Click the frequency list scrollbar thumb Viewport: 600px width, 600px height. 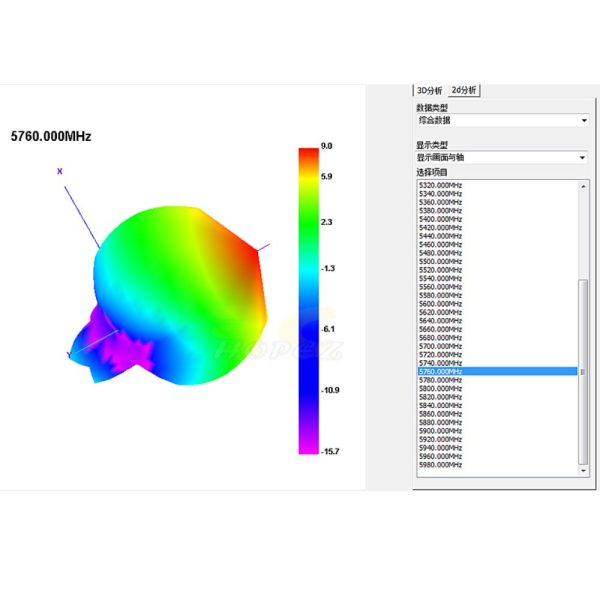point(583,372)
